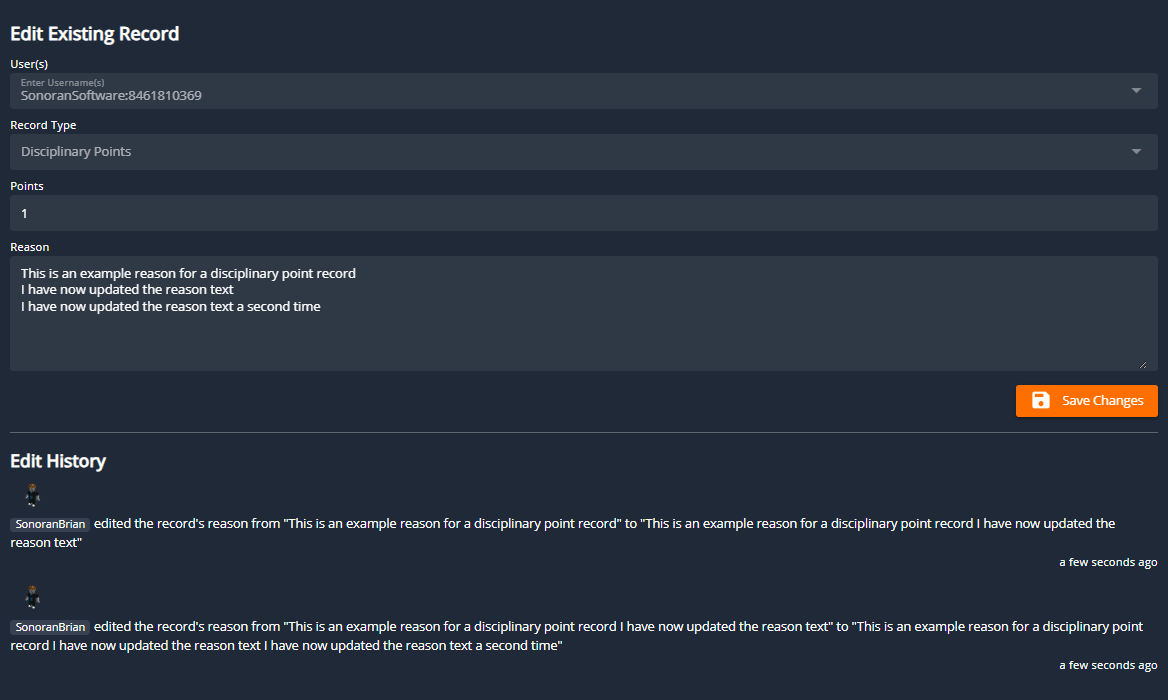Click the second SonoranBrian avatar in Edit History
Viewport: 1168px width, 700px height.
pos(32,598)
